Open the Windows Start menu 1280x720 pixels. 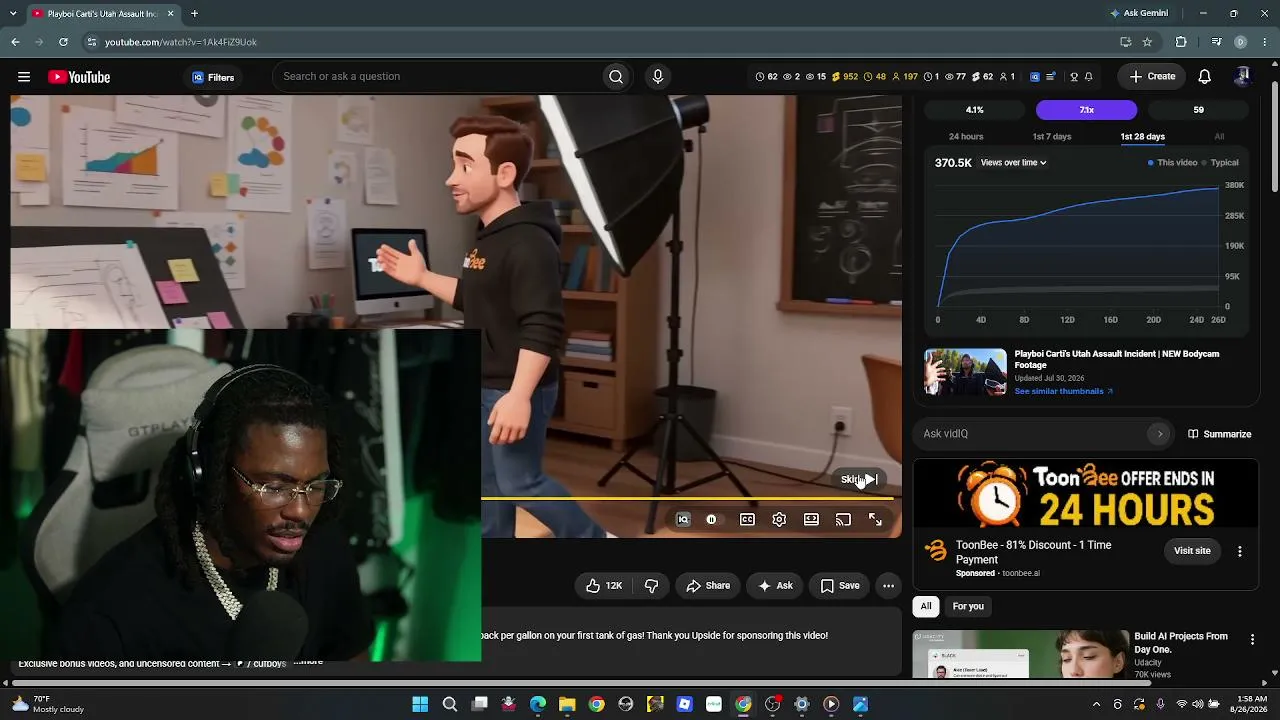pyautogui.click(x=420, y=704)
